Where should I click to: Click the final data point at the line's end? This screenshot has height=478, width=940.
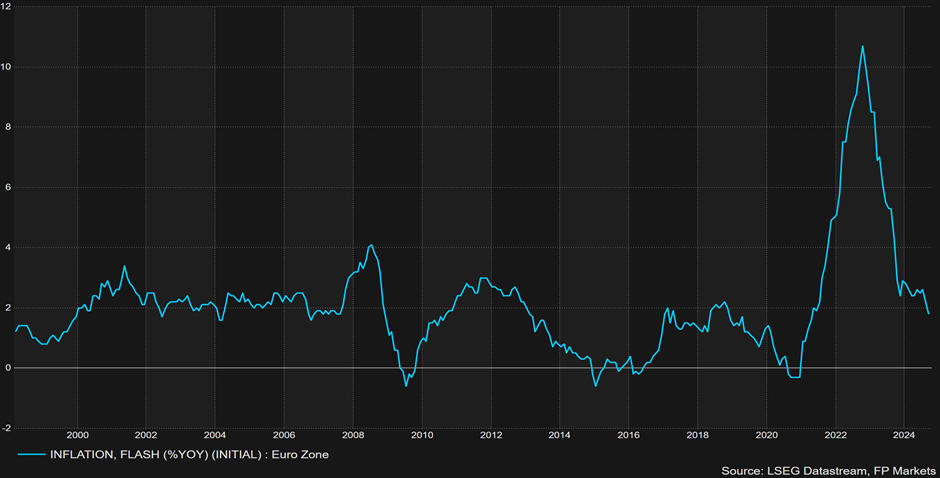coord(928,313)
